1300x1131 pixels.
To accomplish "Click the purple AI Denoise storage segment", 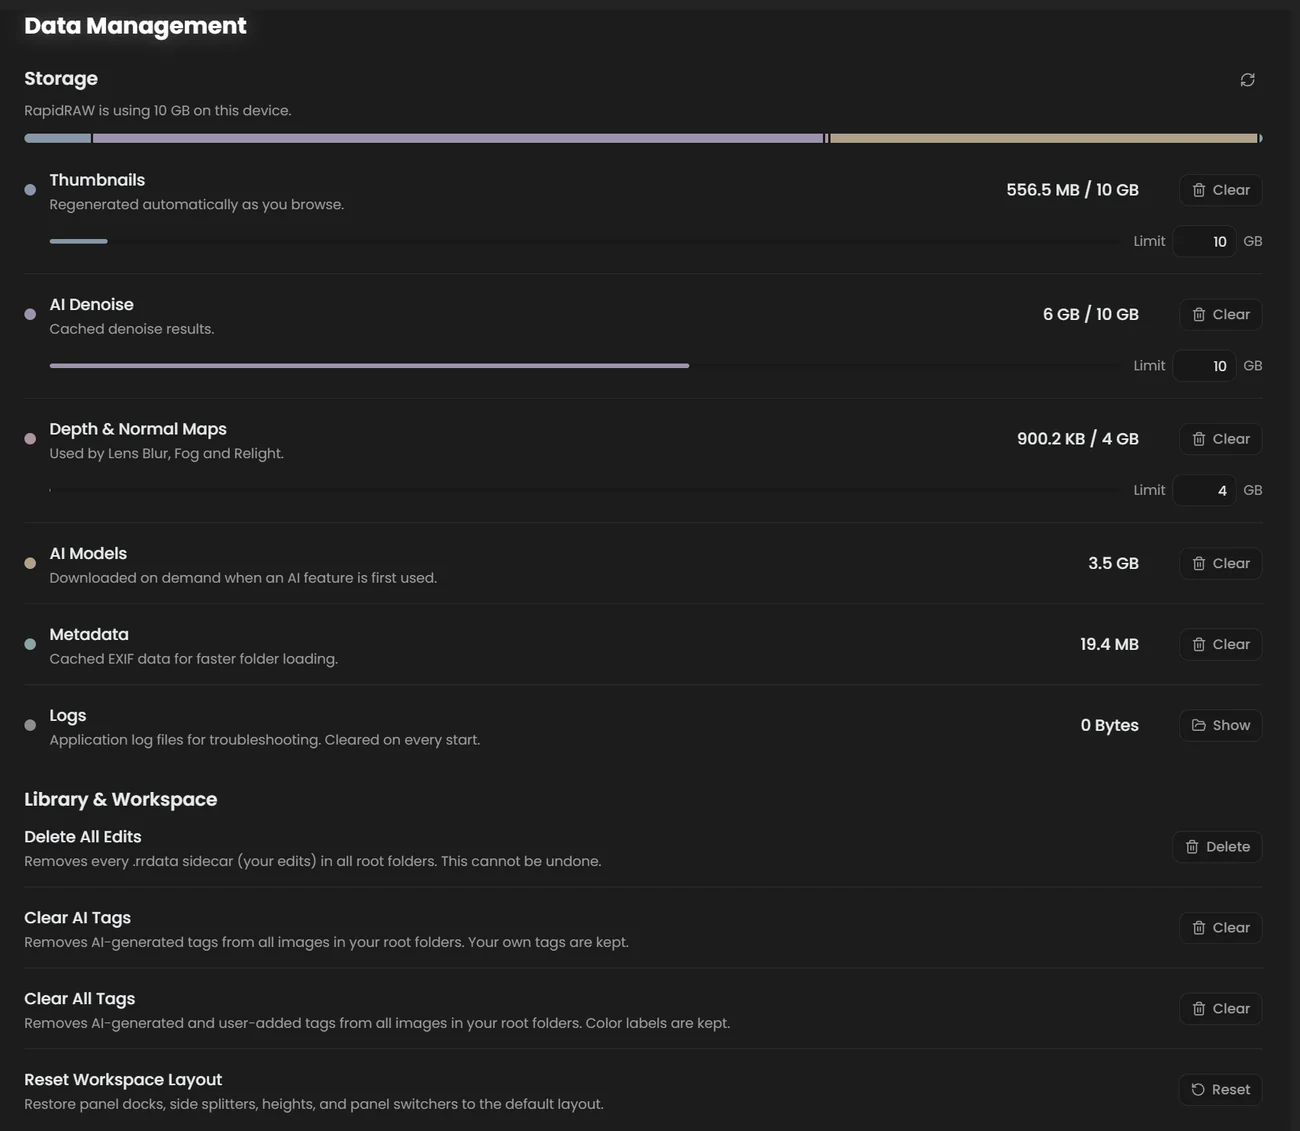I will 458,138.
